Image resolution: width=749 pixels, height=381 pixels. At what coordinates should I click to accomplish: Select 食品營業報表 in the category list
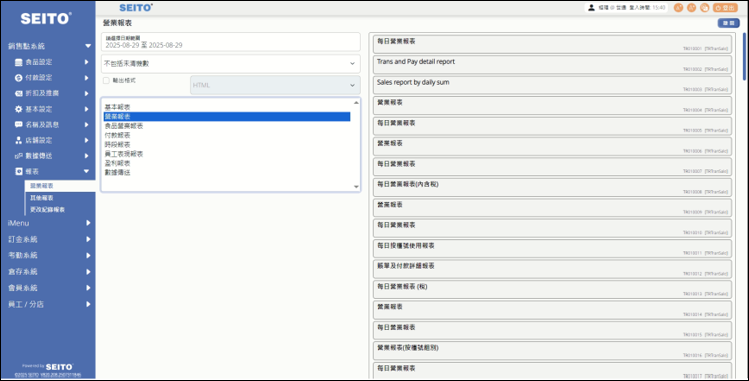[227, 126]
